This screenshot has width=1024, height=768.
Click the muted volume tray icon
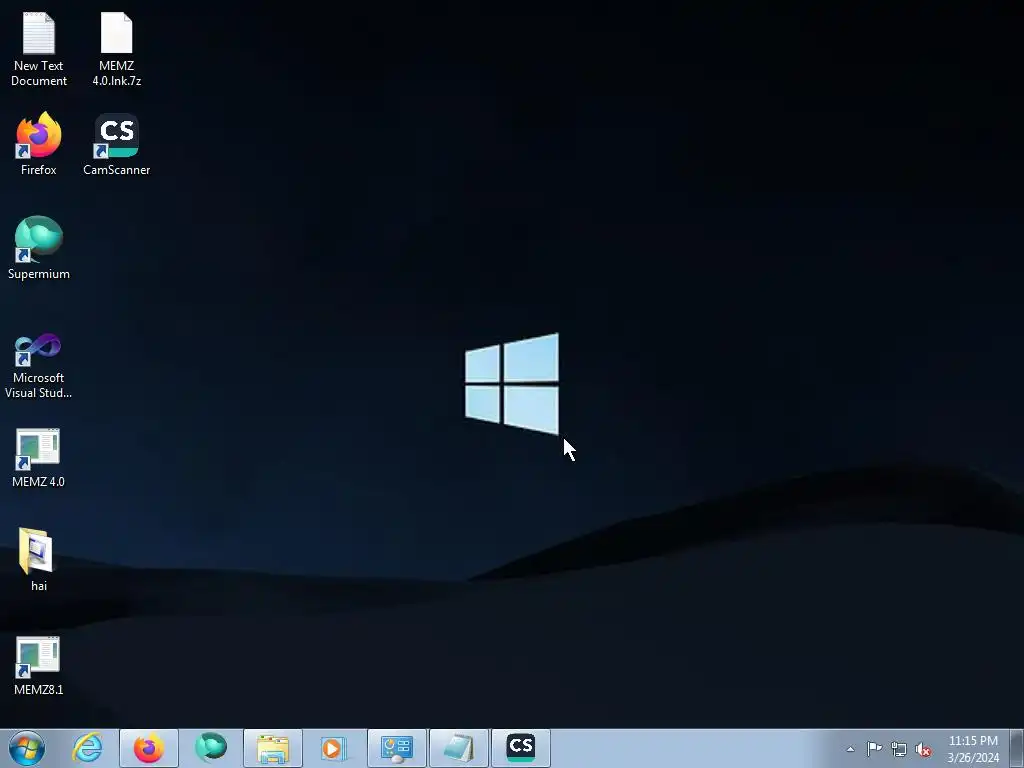[923, 749]
